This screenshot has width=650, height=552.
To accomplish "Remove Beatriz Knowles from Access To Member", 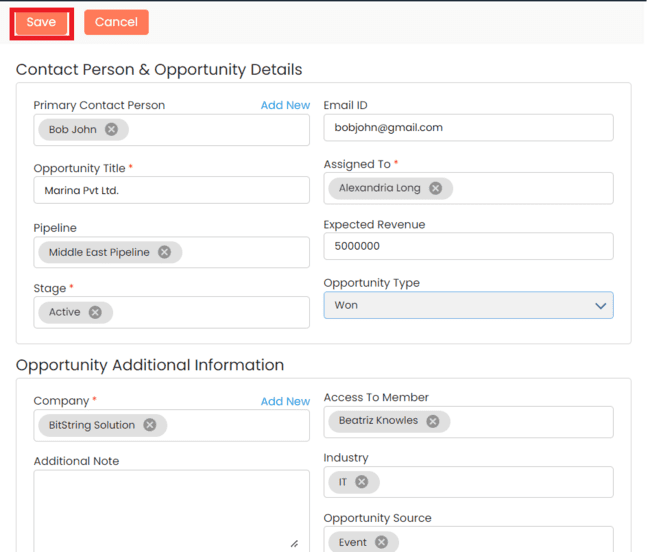I will coord(432,421).
